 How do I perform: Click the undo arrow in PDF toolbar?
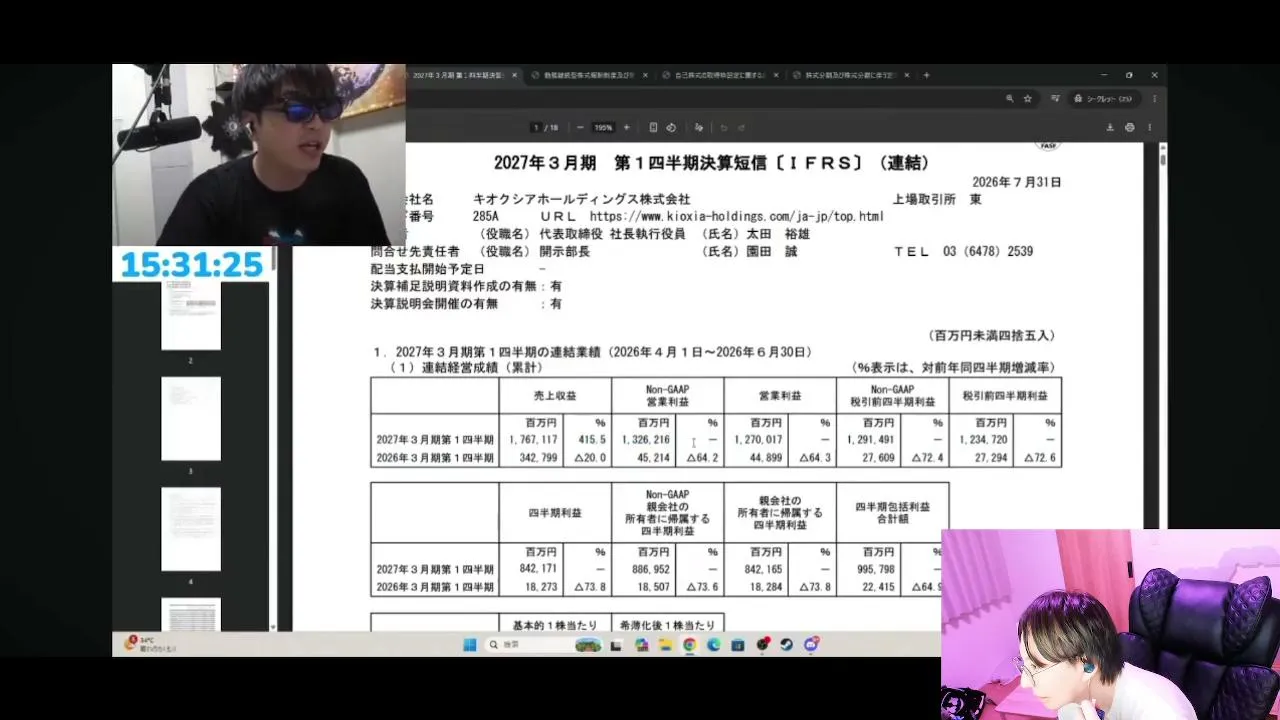[723, 128]
